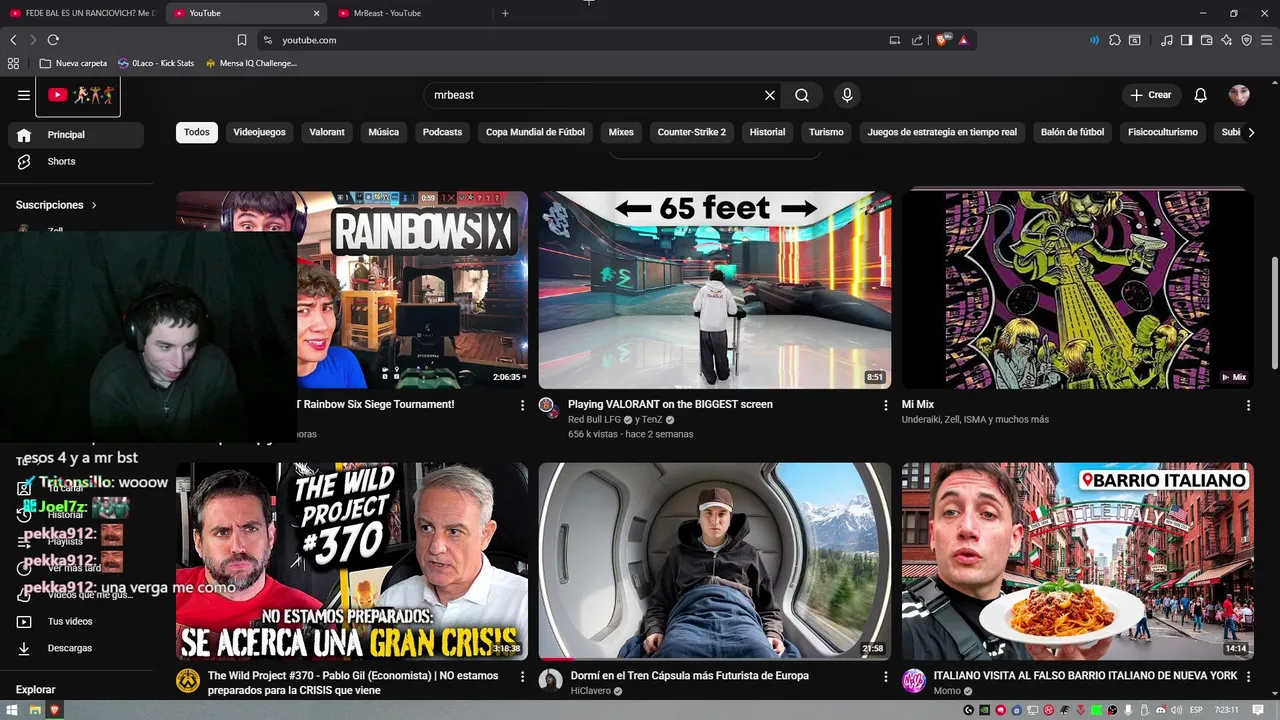Run search with the magnifier button
The width and height of the screenshot is (1280, 720).
[802, 95]
